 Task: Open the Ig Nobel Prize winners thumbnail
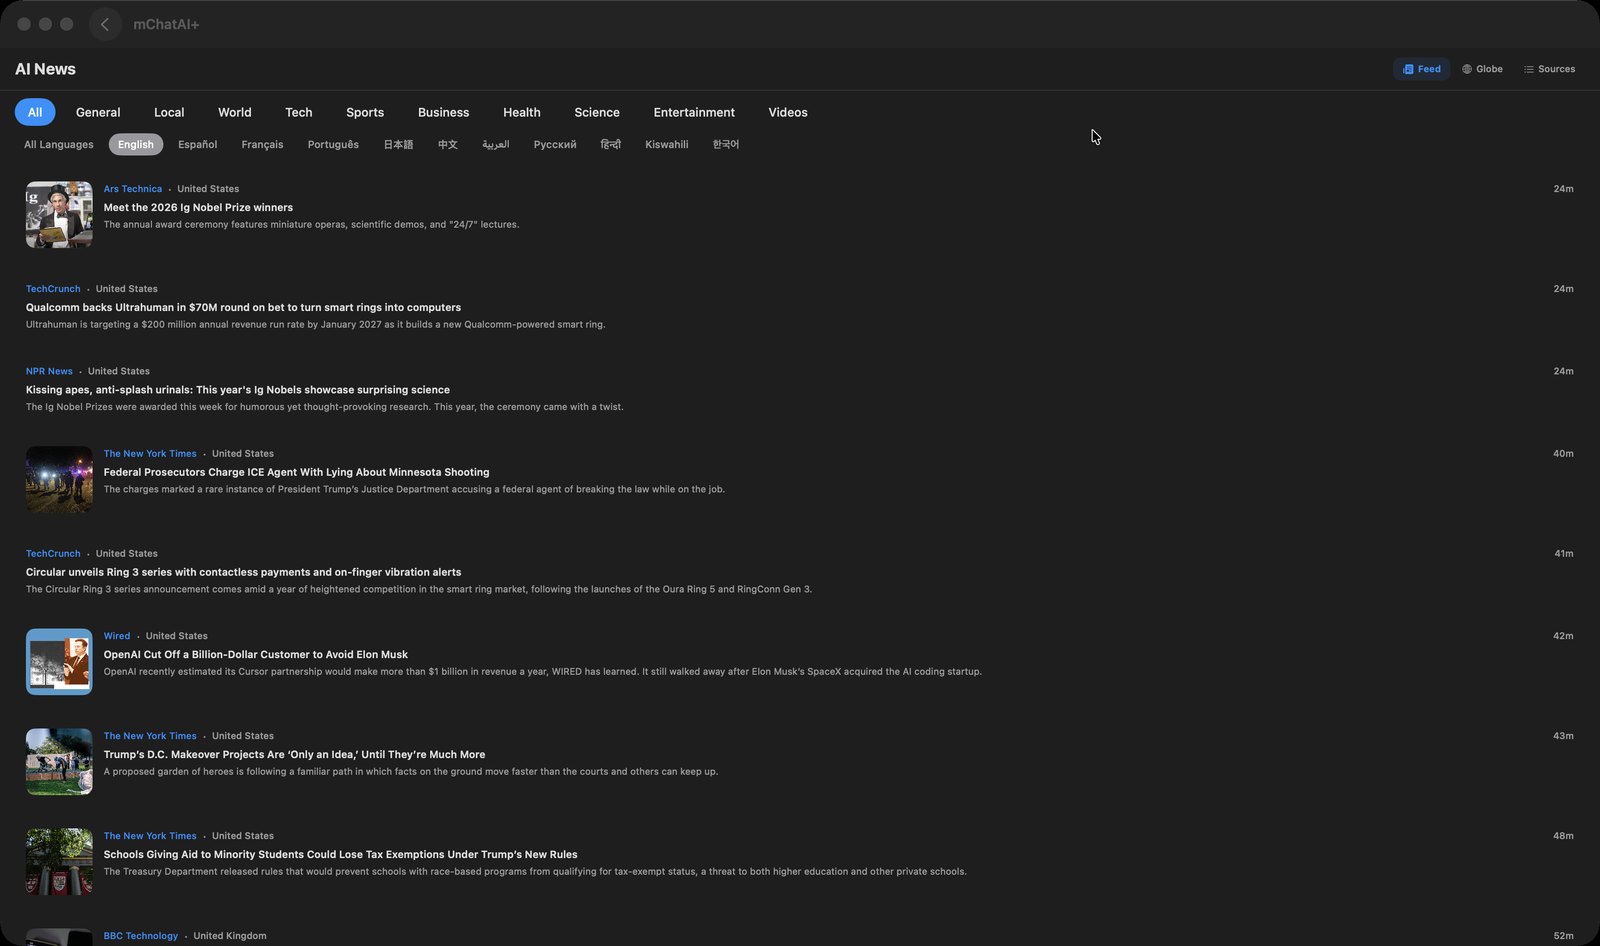click(59, 214)
